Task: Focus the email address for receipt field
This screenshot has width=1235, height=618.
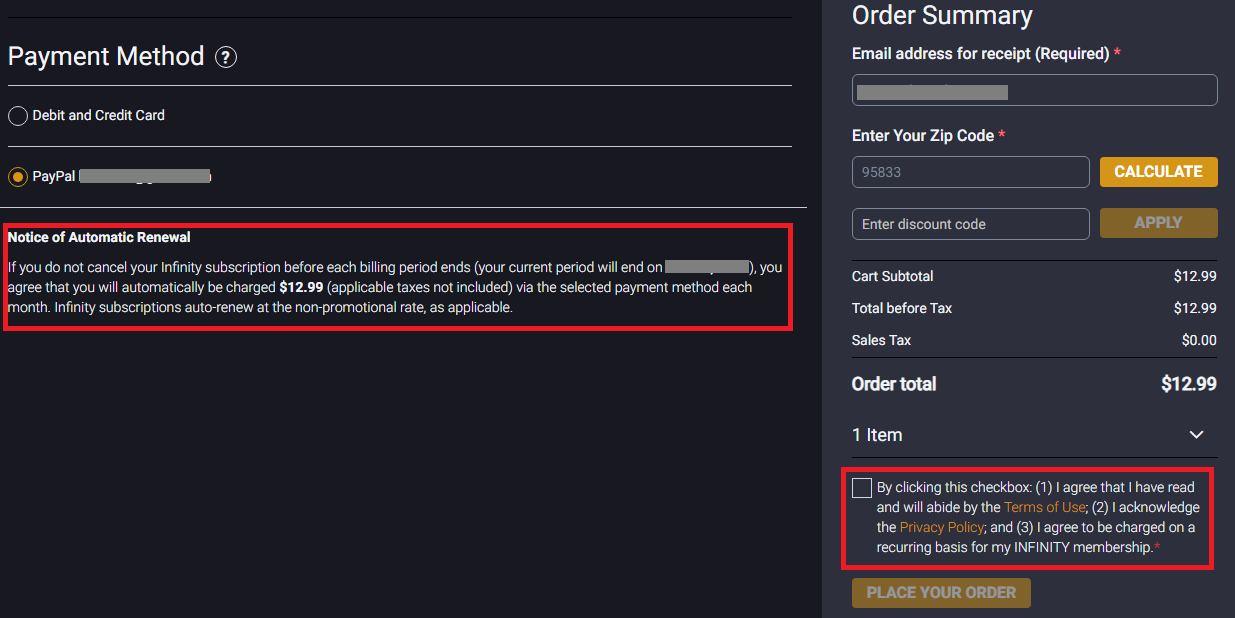Action: 1035,90
